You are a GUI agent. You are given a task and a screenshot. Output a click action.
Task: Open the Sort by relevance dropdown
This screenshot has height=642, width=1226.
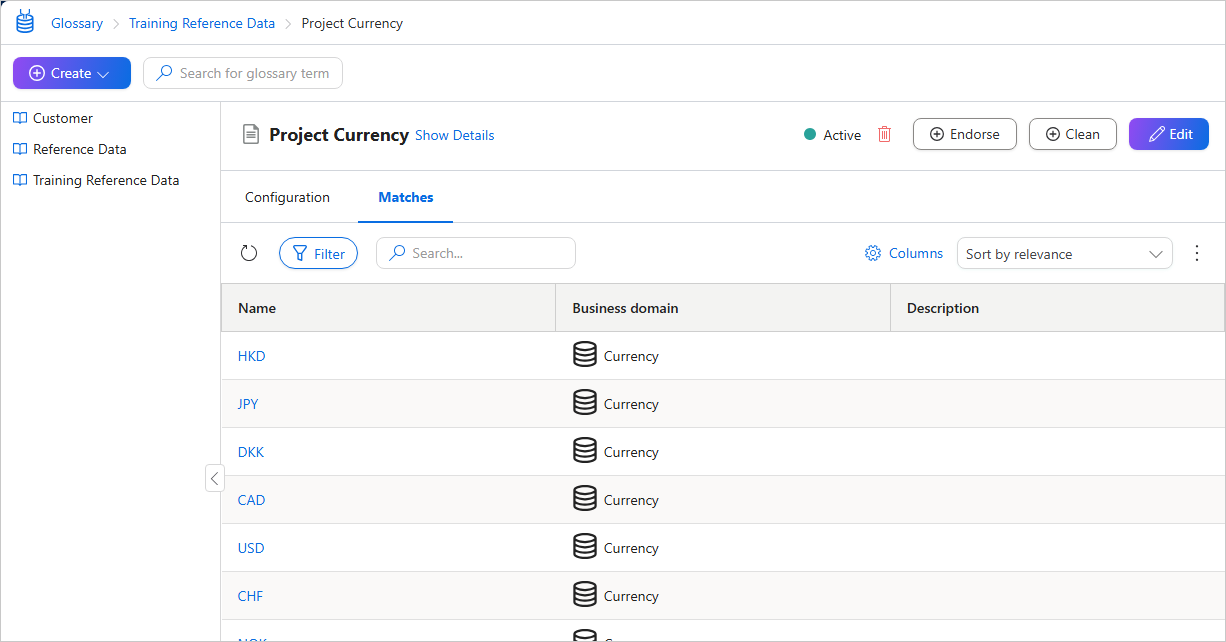(x=1065, y=254)
